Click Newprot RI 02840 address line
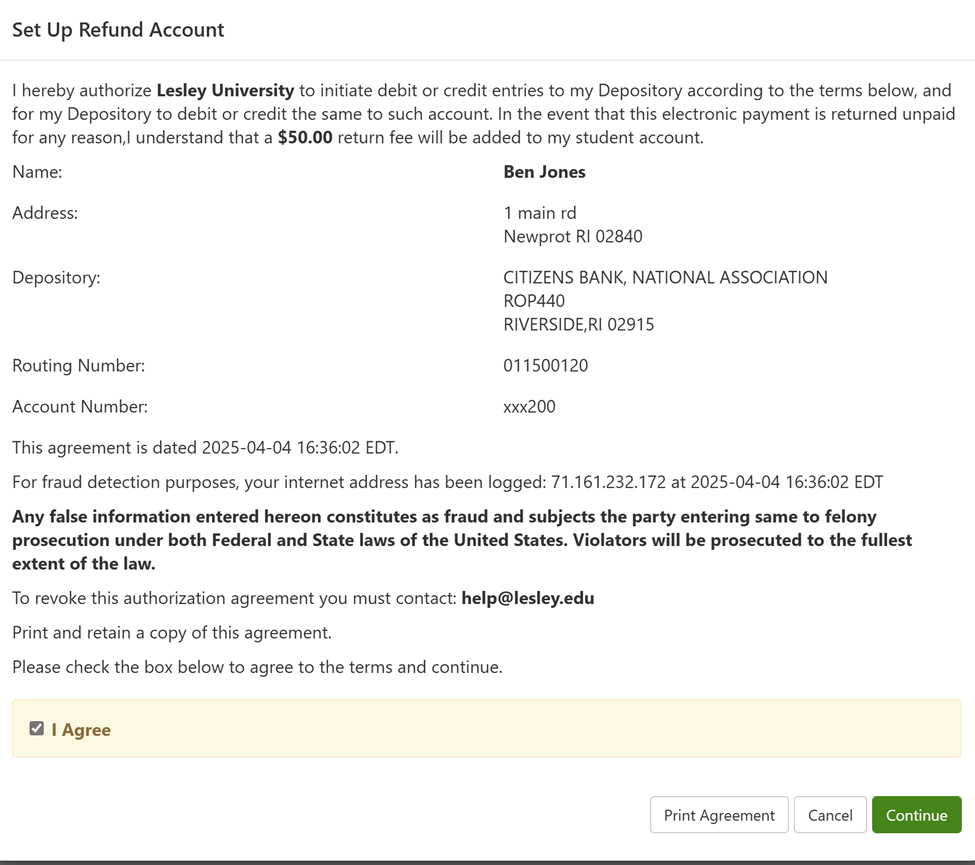Screen dimensions: 975x865 pyautogui.click(x=573, y=237)
